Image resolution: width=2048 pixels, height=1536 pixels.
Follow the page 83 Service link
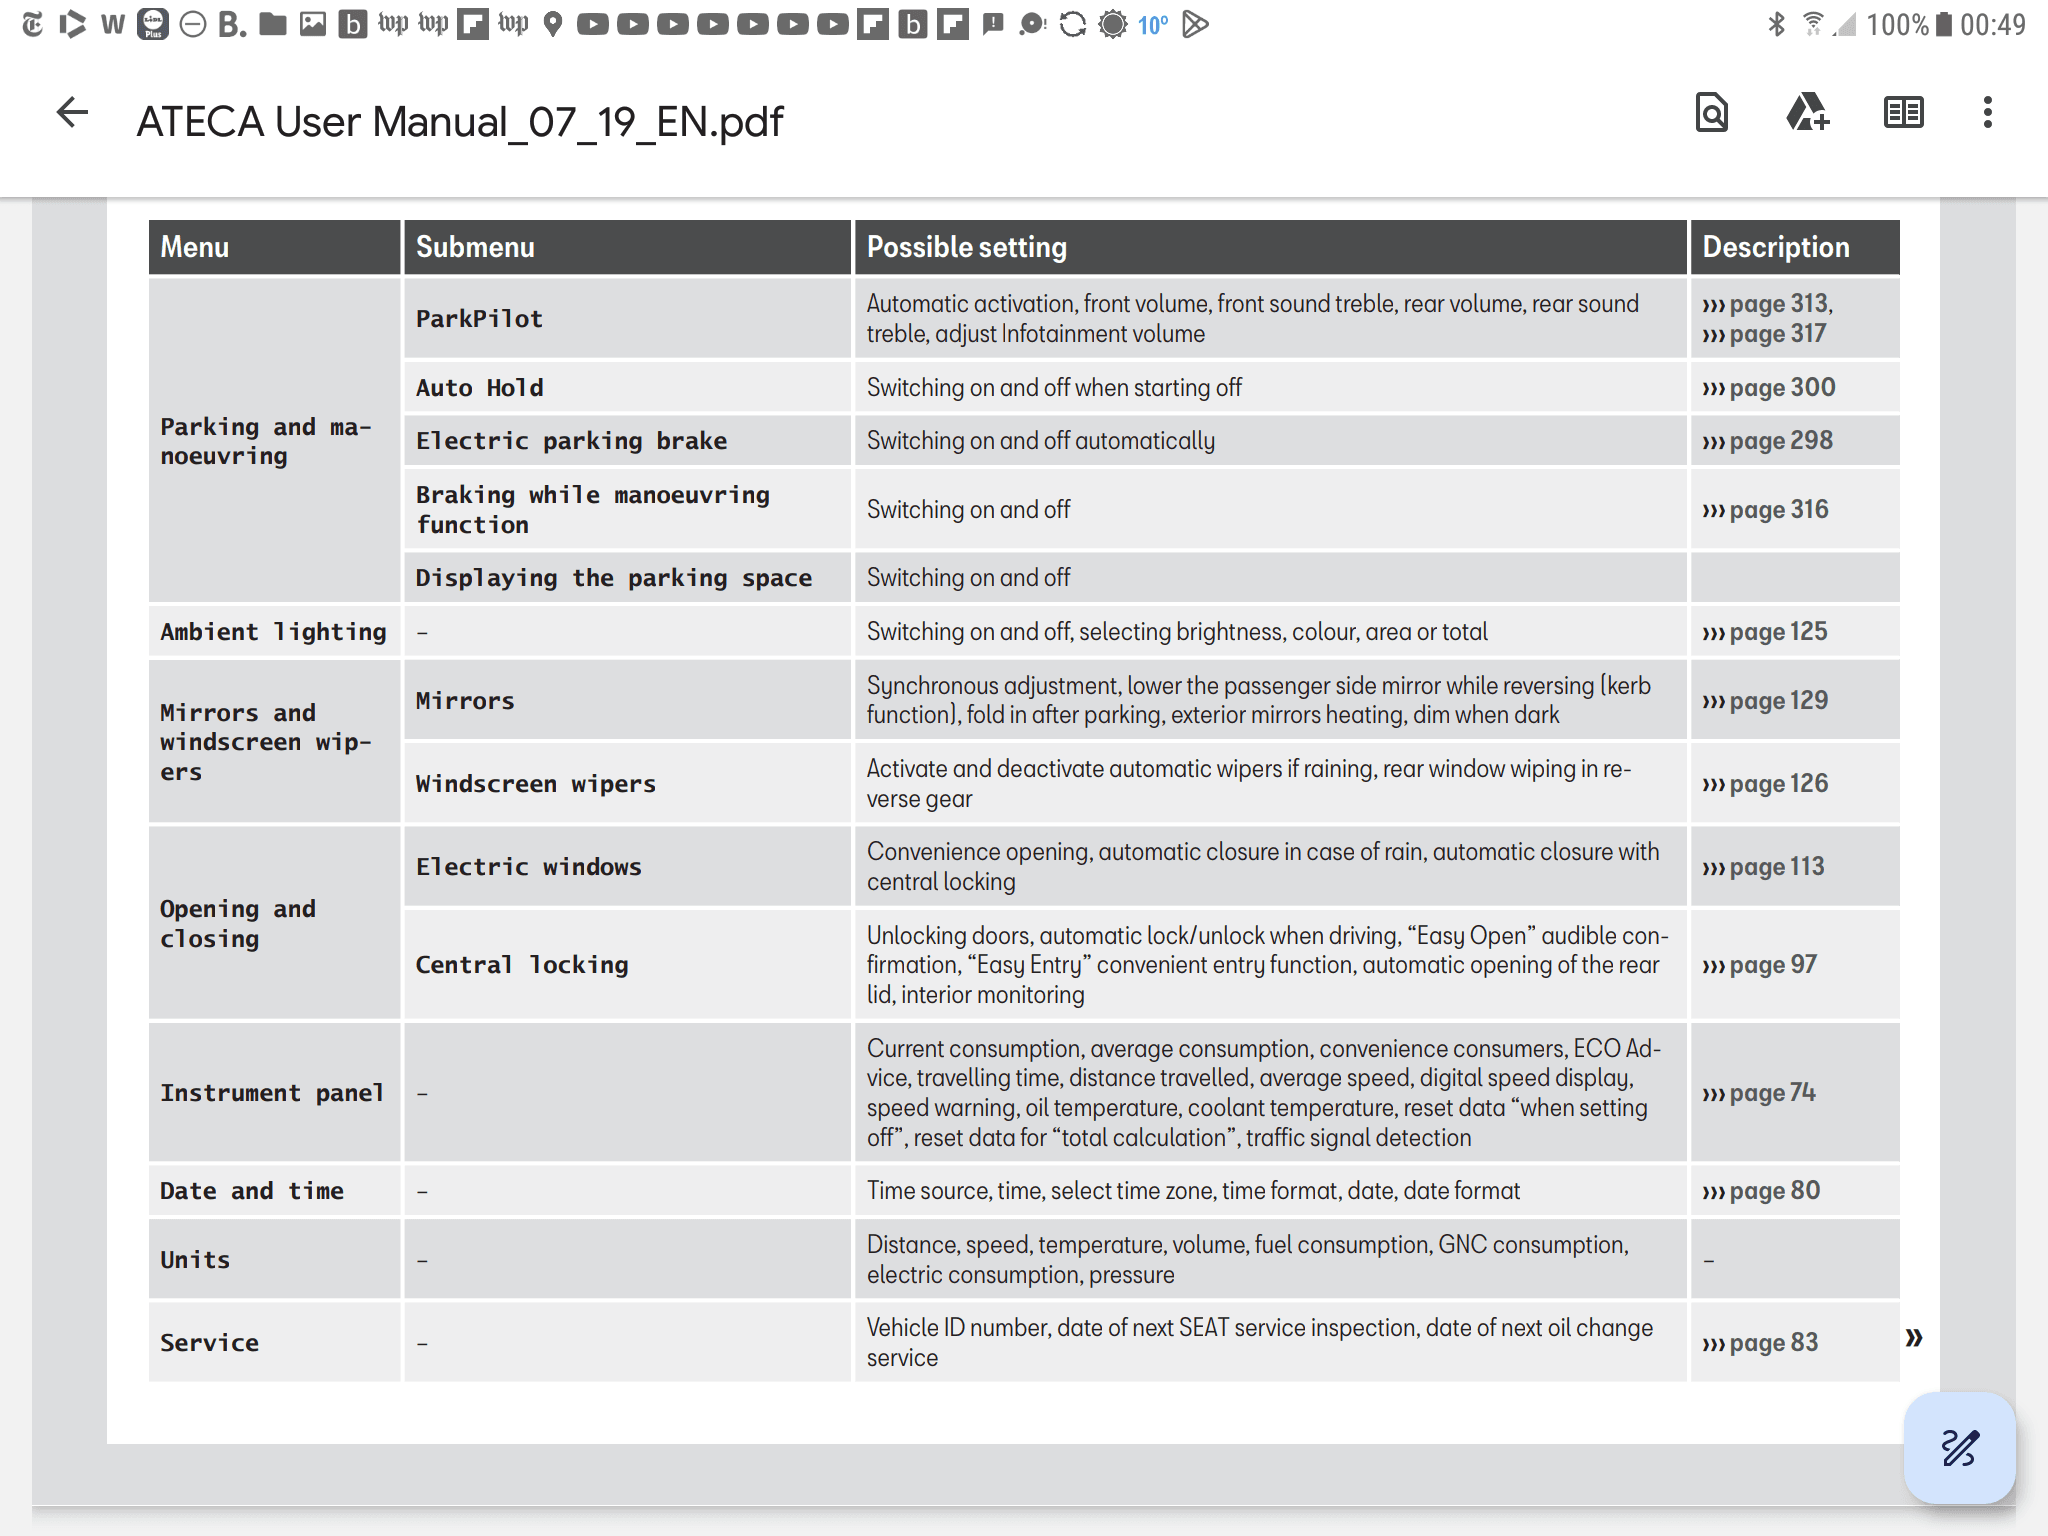tap(1760, 1343)
